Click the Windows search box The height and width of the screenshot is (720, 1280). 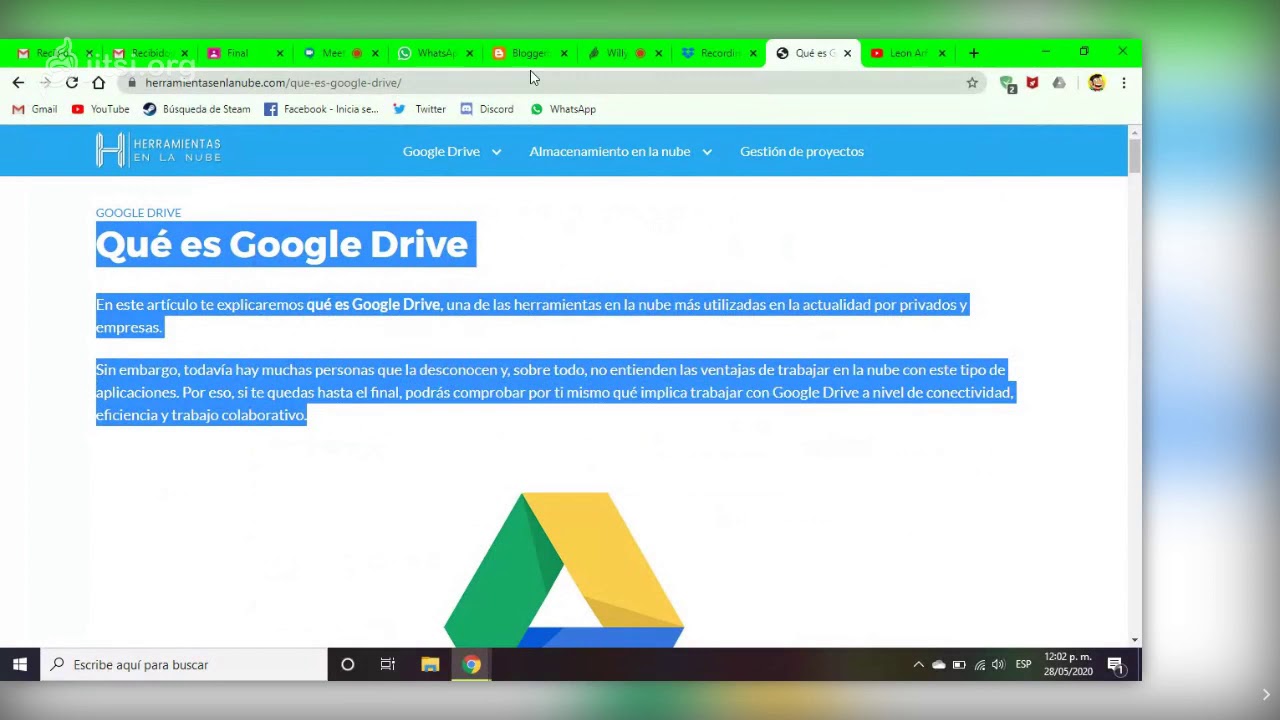click(x=184, y=664)
